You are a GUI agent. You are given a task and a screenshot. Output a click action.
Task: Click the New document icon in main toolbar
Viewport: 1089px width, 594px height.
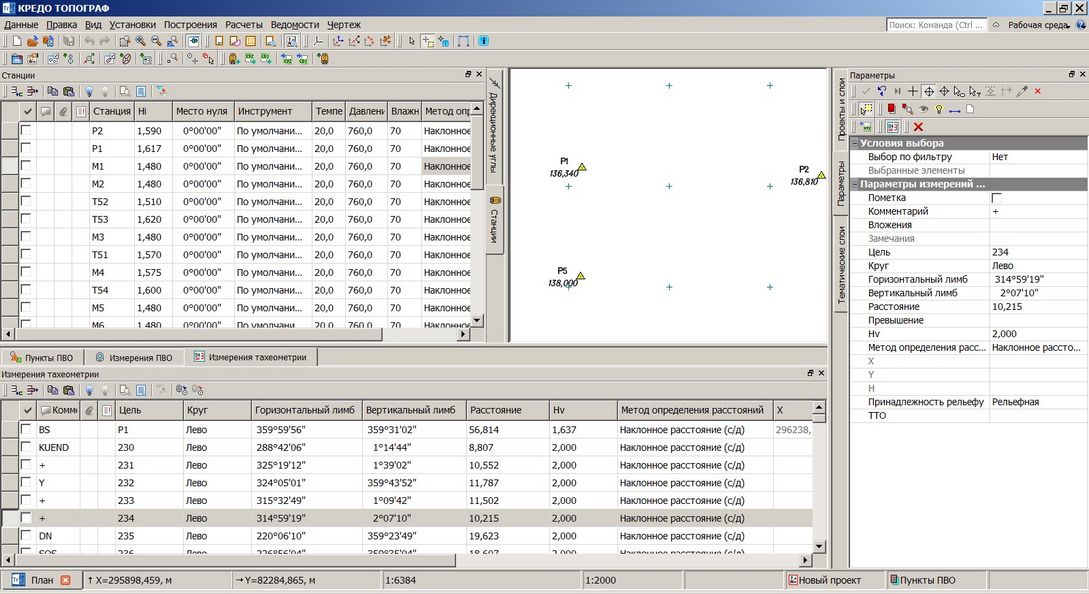[x=17, y=41]
